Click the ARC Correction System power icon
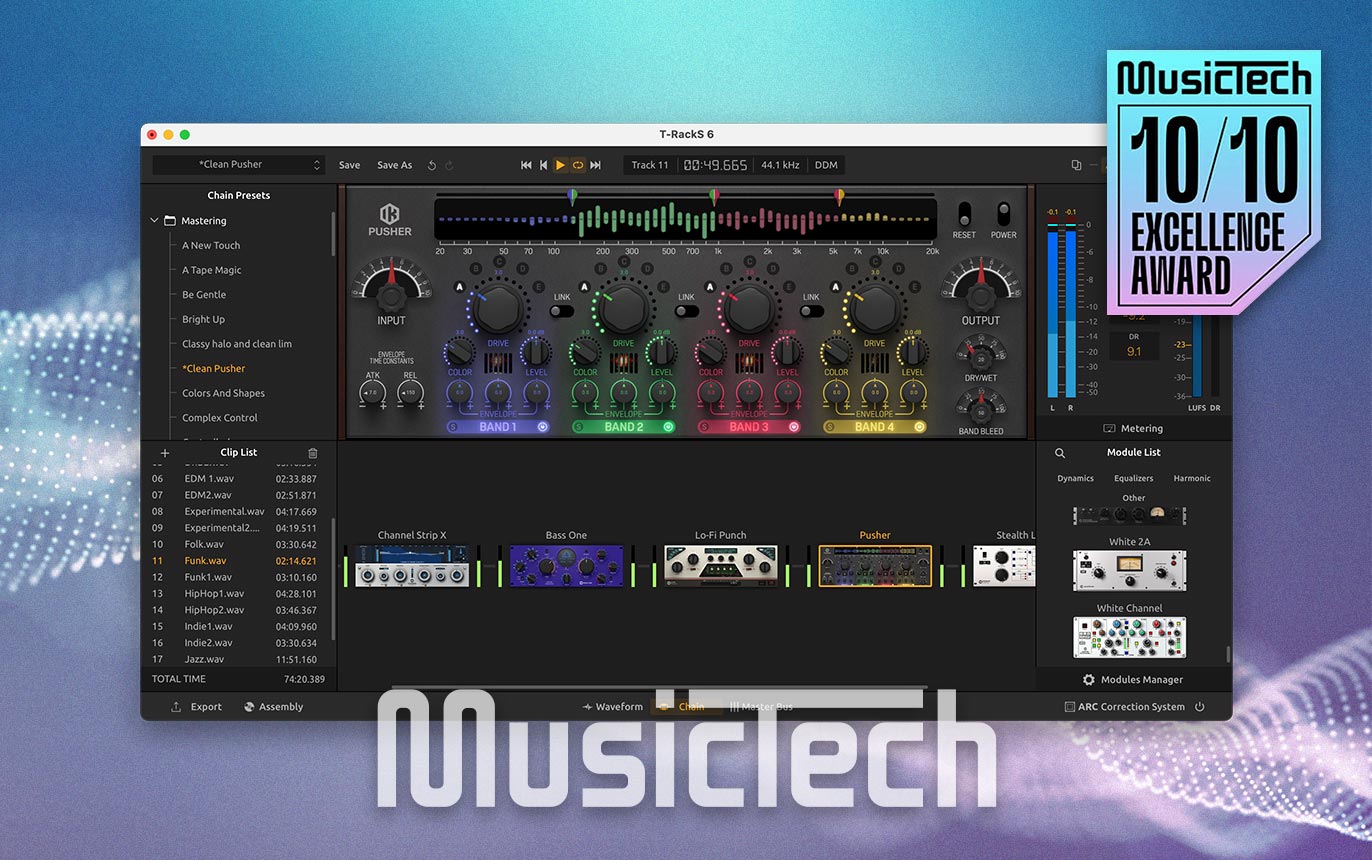 coord(1199,707)
